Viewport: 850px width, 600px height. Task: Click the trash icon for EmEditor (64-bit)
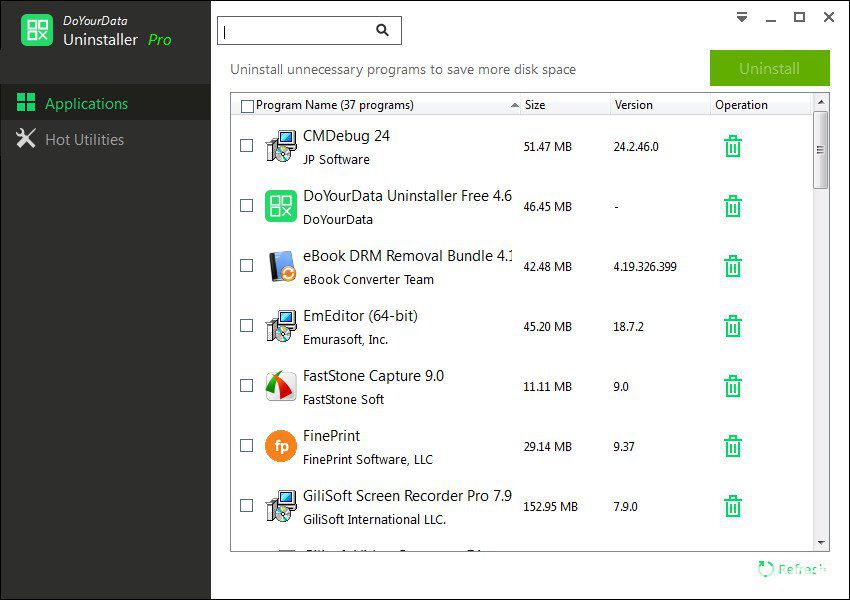[732, 326]
